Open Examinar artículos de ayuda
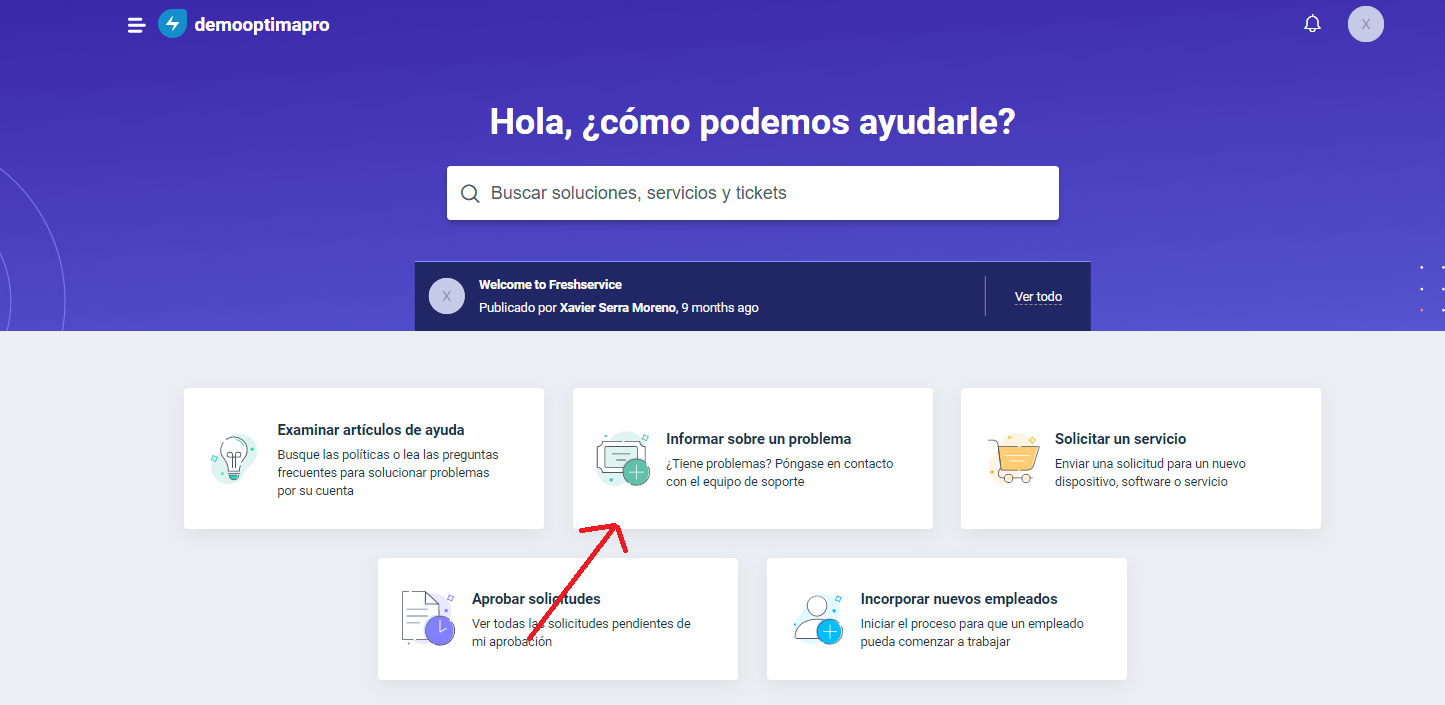This screenshot has height=705, width=1445. tap(370, 430)
